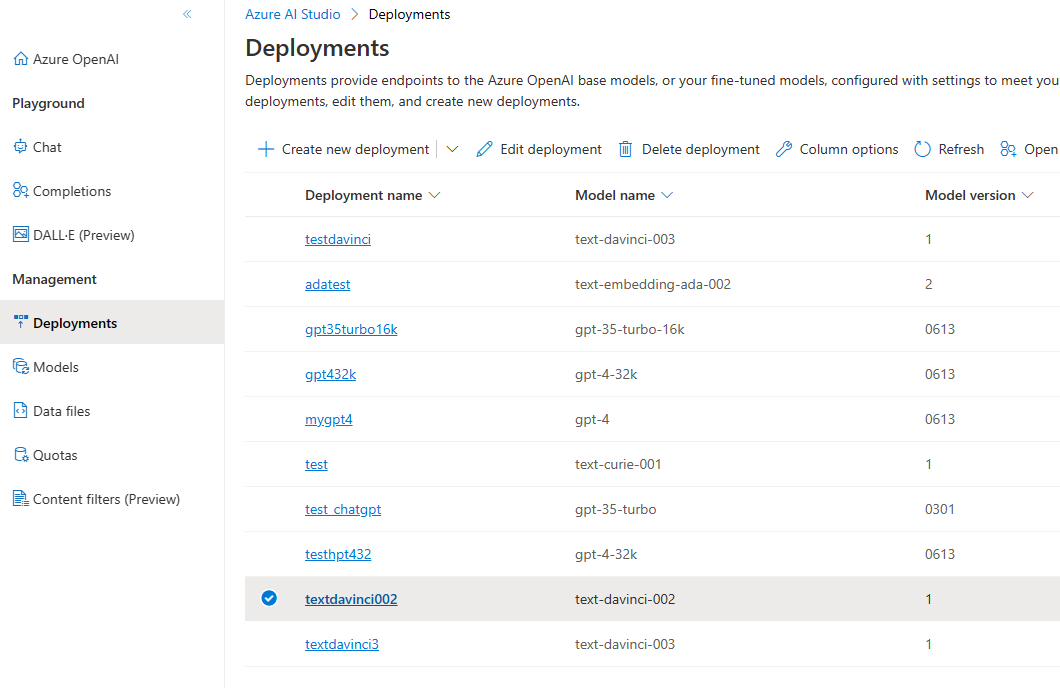Click Deployments breadcrumb text
Image resolution: width=1060 pixels, height=688 pixels.
pyautogui.click(x=409, y=14)
